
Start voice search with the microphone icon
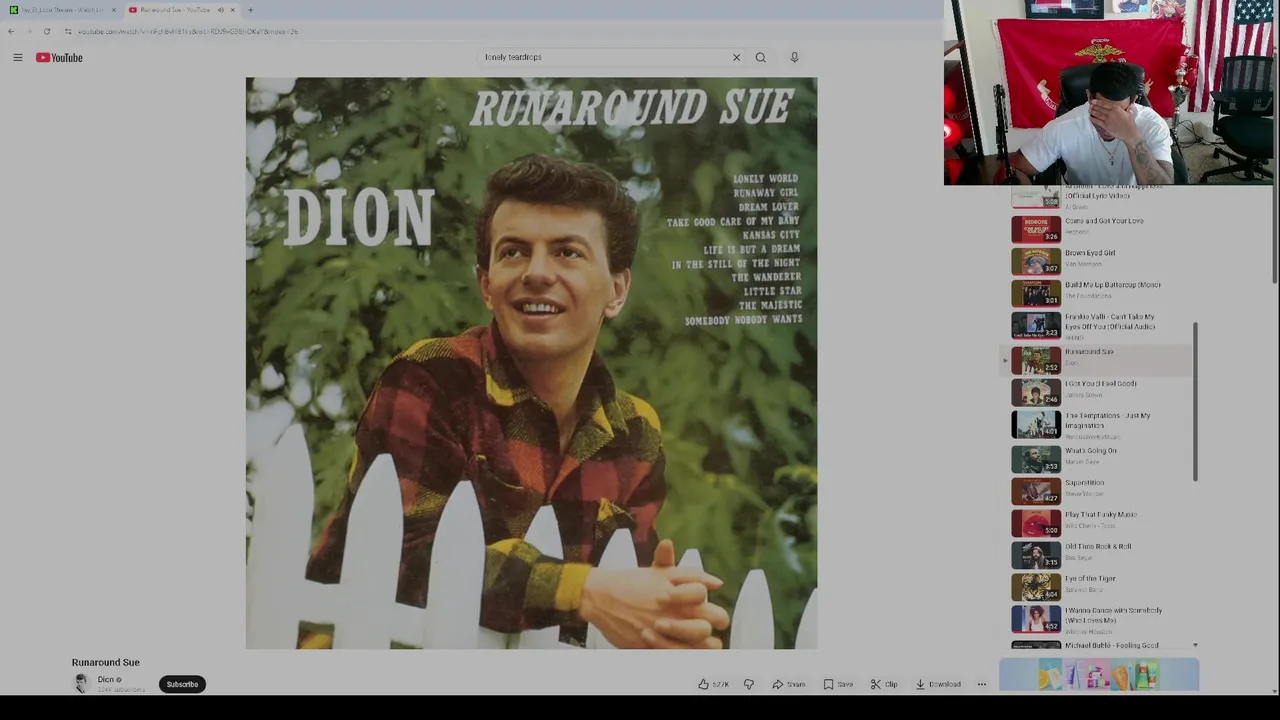tap(794, 57)
